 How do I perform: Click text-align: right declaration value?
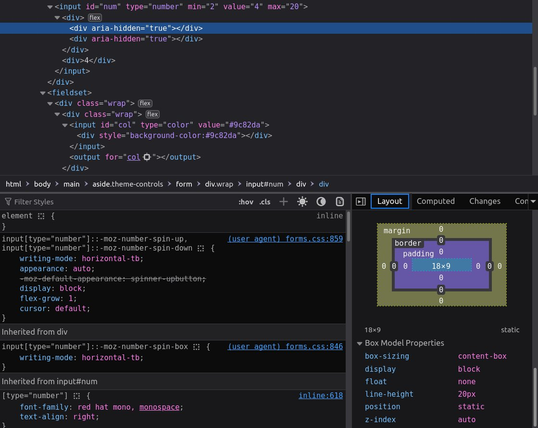[84, 417]
